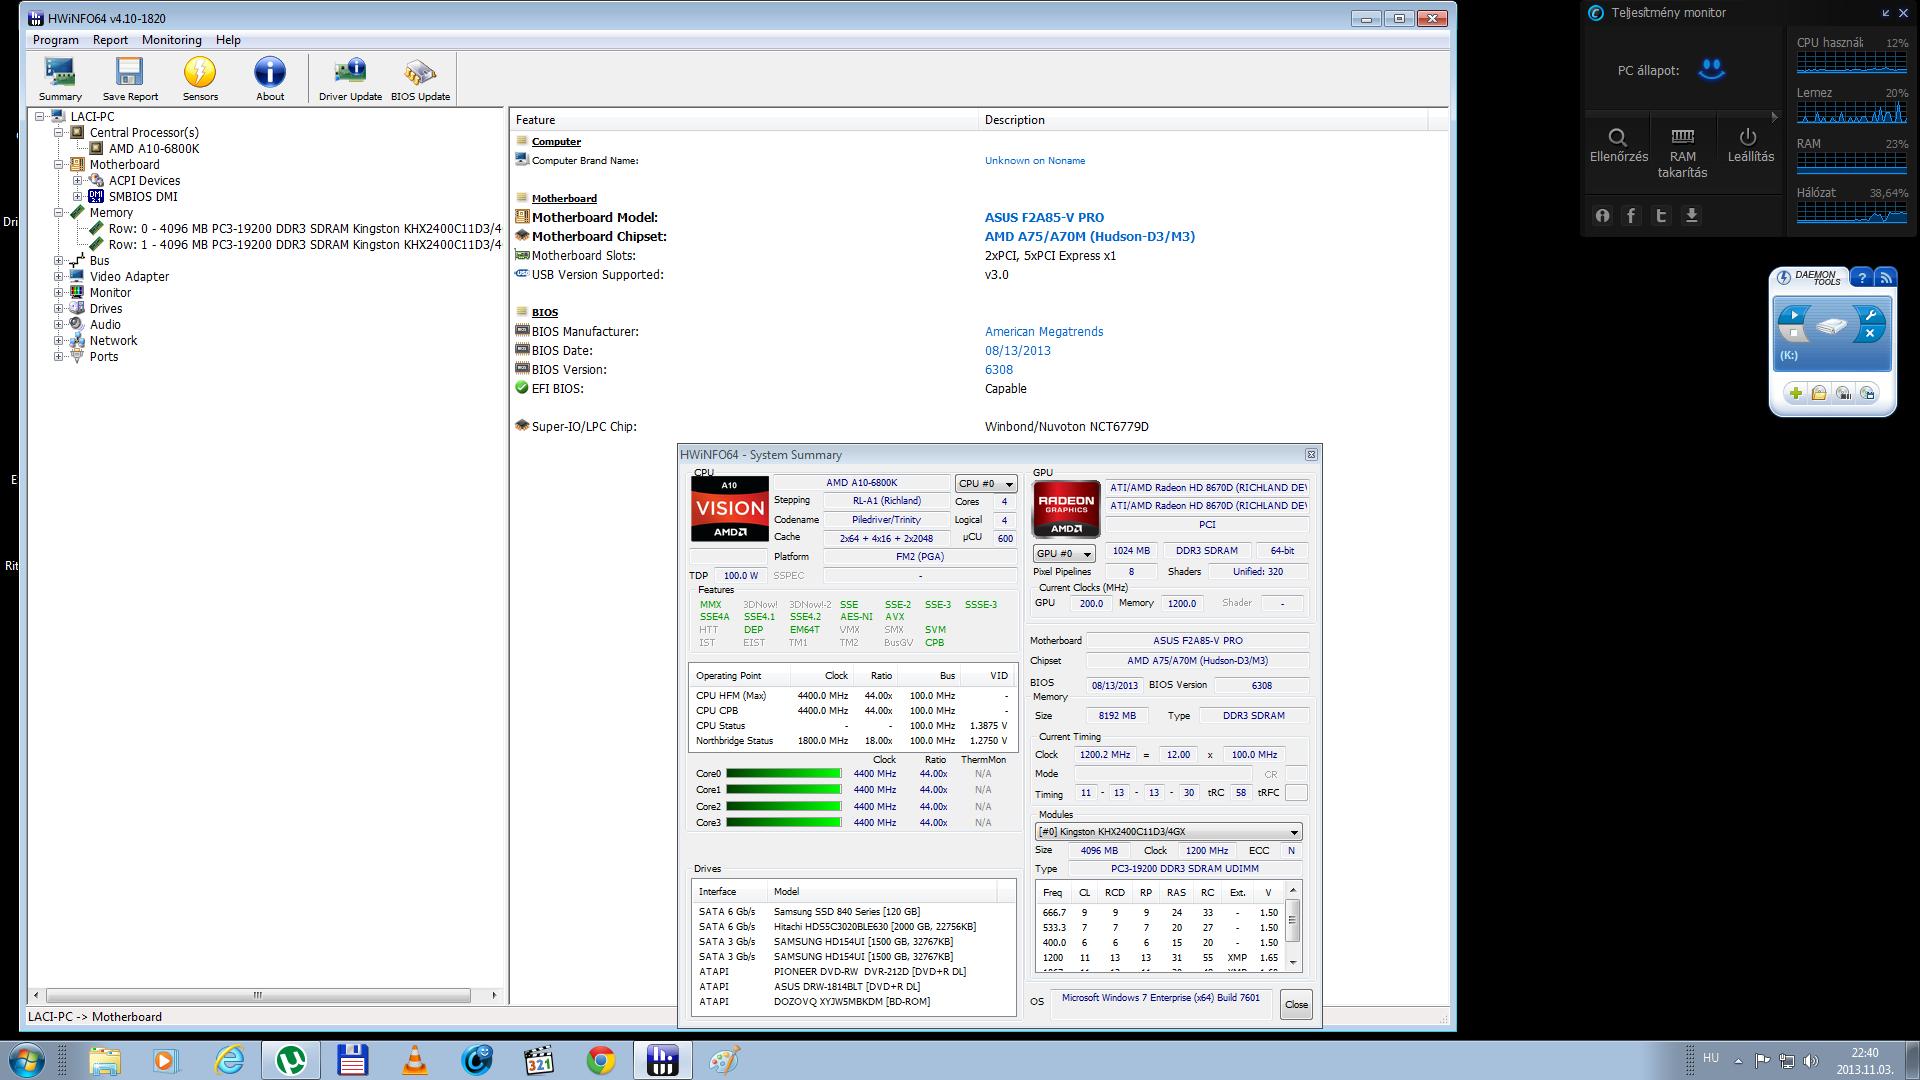This screenshot has width=1920, height=1080.
Task: Open the Help menu
Action: pyautogui.click(x=228, y=40)
